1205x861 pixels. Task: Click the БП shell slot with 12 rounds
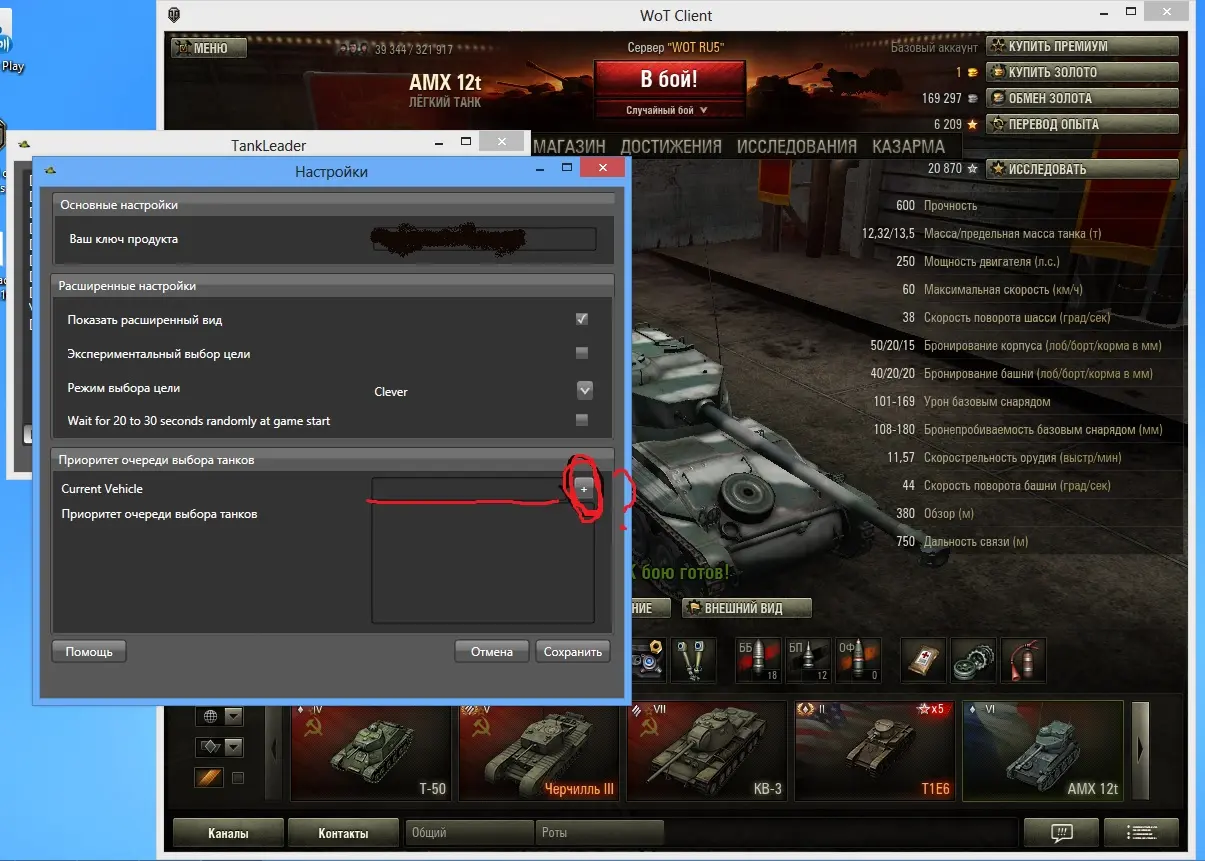point(809,661)
